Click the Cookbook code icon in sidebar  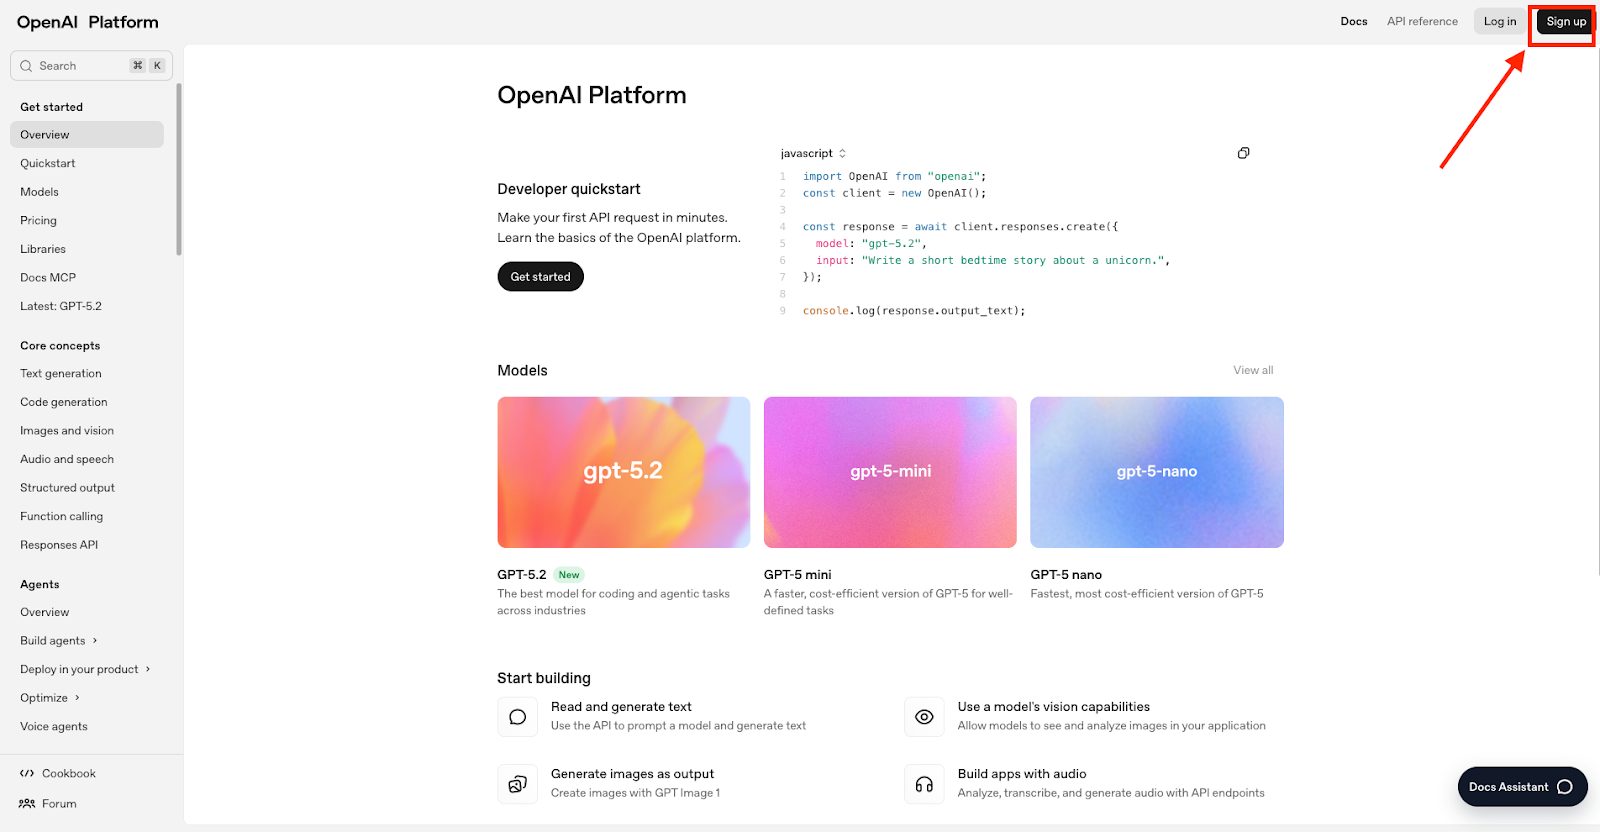(27, 773)
